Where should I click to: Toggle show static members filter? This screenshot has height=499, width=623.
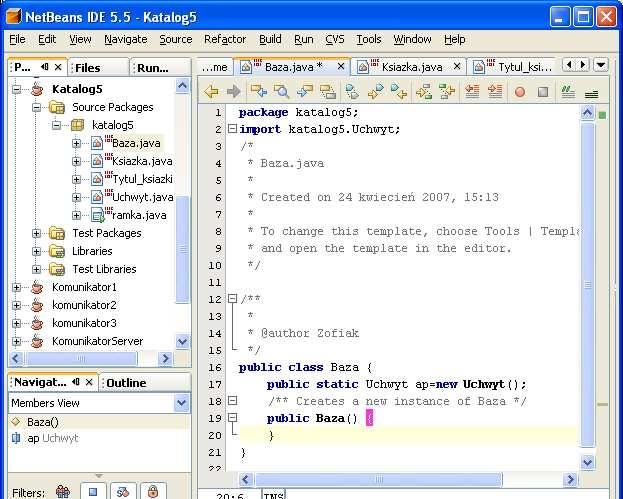tap(123, 491)
